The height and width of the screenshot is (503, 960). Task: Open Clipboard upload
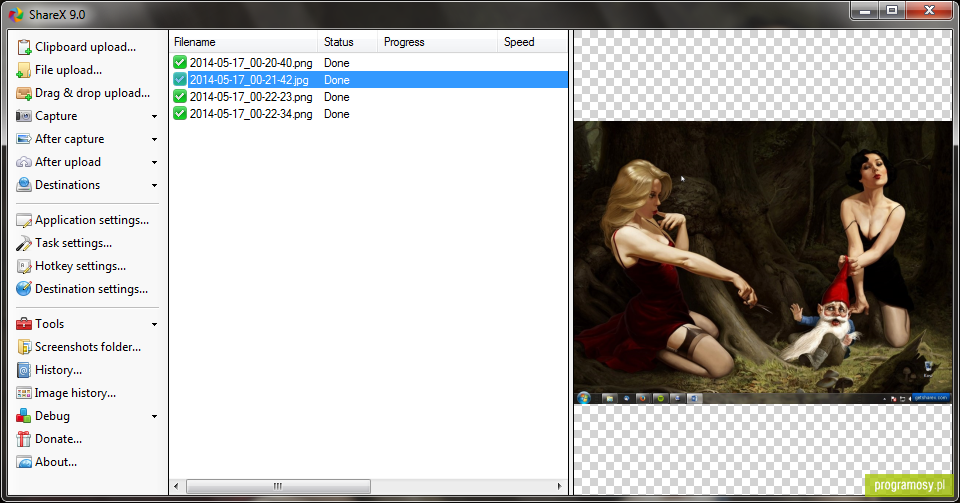pos(85,47)
